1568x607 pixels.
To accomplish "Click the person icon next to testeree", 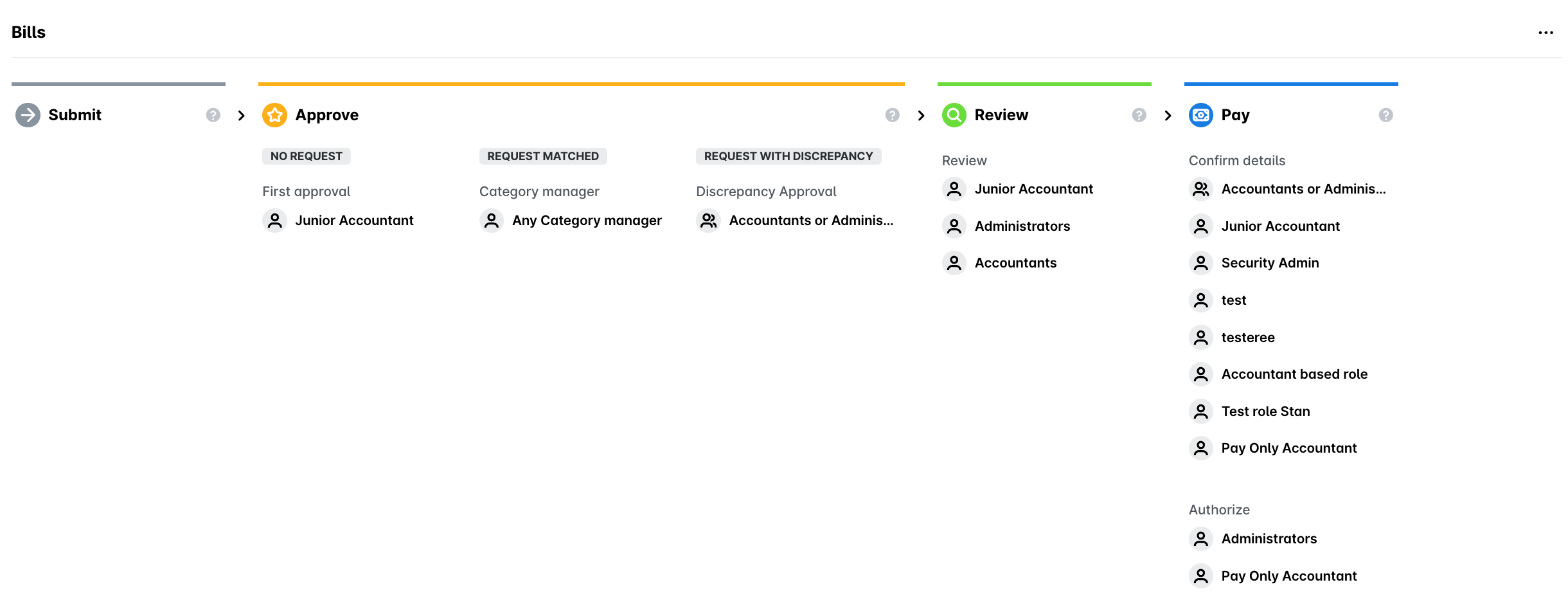I will click(1201, 337).
